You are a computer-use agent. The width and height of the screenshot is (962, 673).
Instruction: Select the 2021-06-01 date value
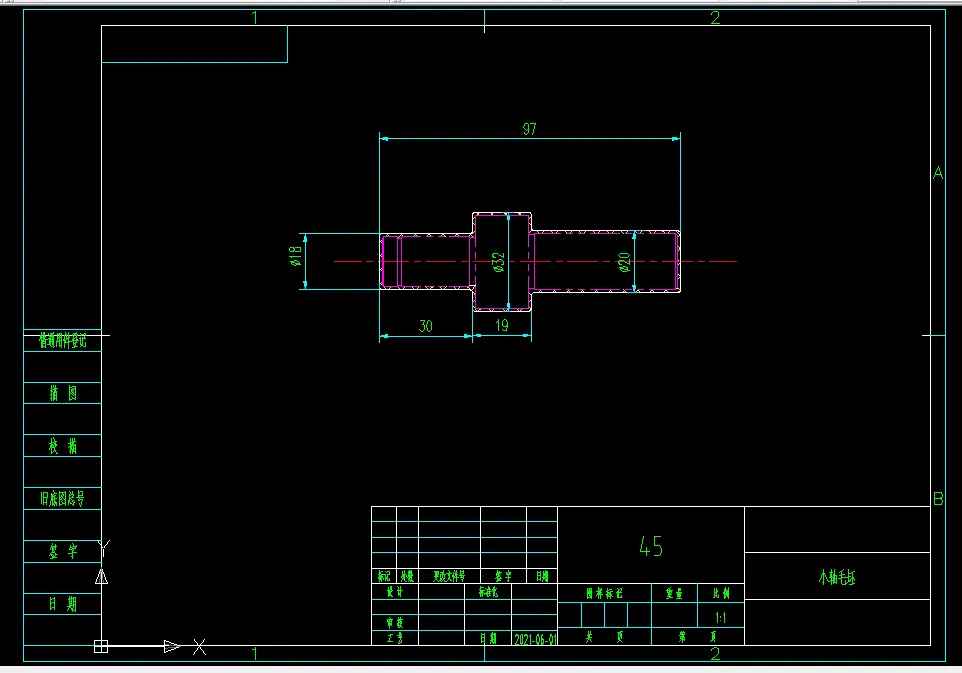(x=535, y=639)
